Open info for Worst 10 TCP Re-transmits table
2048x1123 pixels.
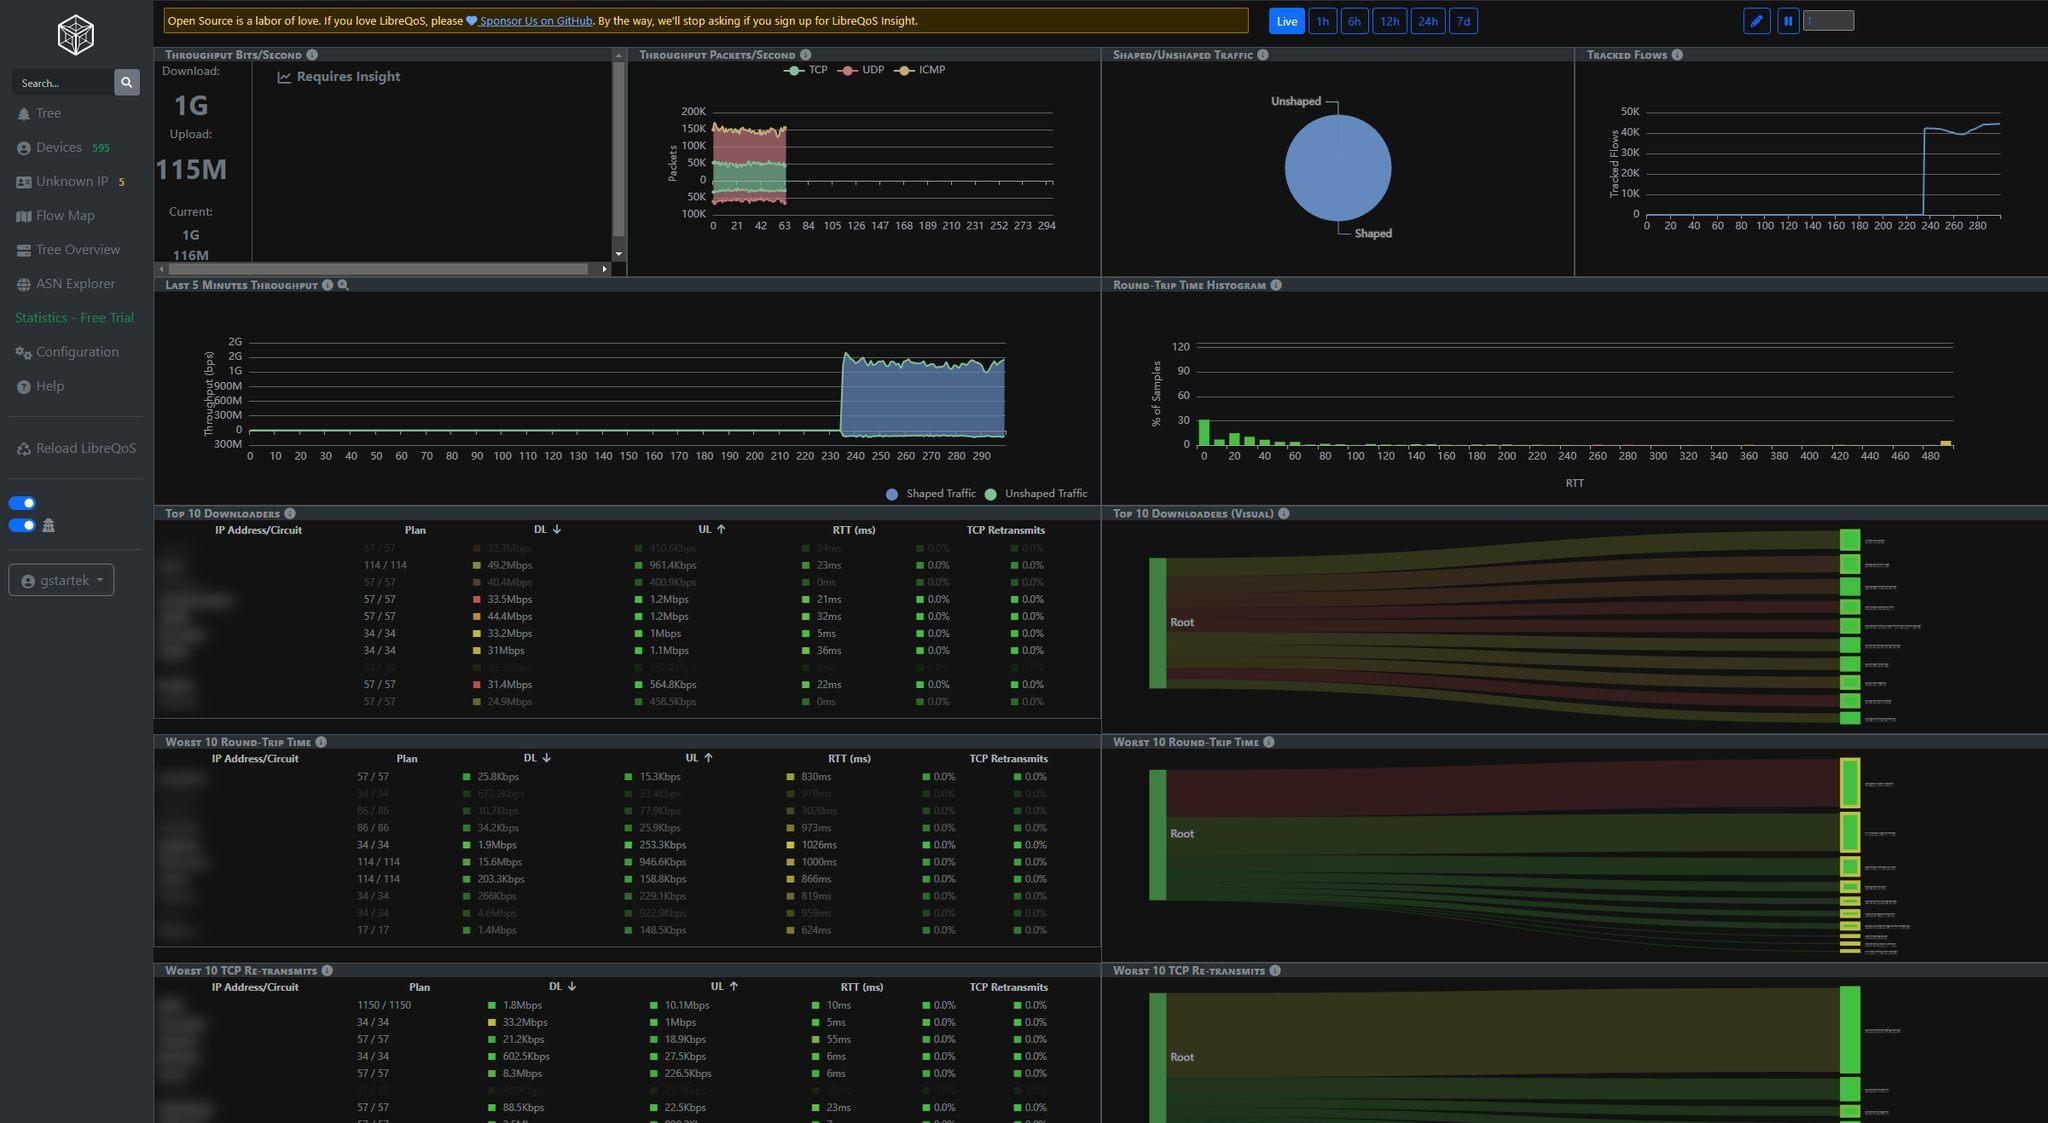(x=327, y=971)
